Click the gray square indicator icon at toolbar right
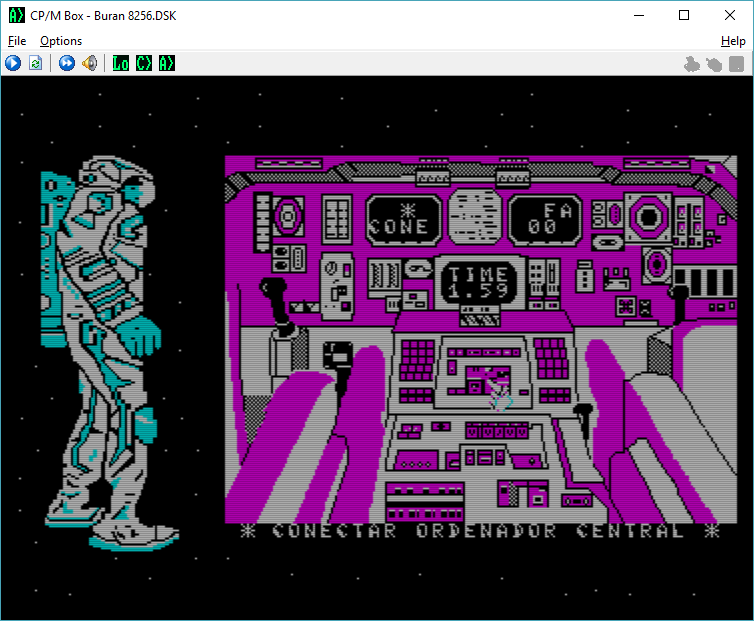754x621 pixels. (737, 64)
